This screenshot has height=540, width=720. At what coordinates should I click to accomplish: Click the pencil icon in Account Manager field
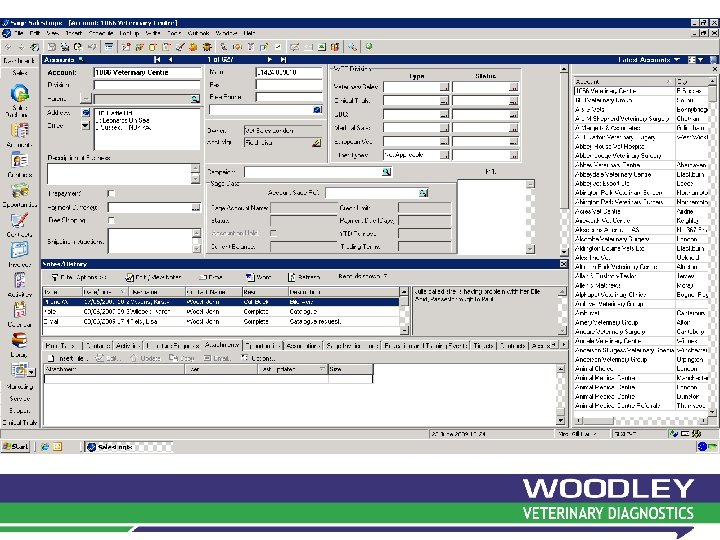316,143
